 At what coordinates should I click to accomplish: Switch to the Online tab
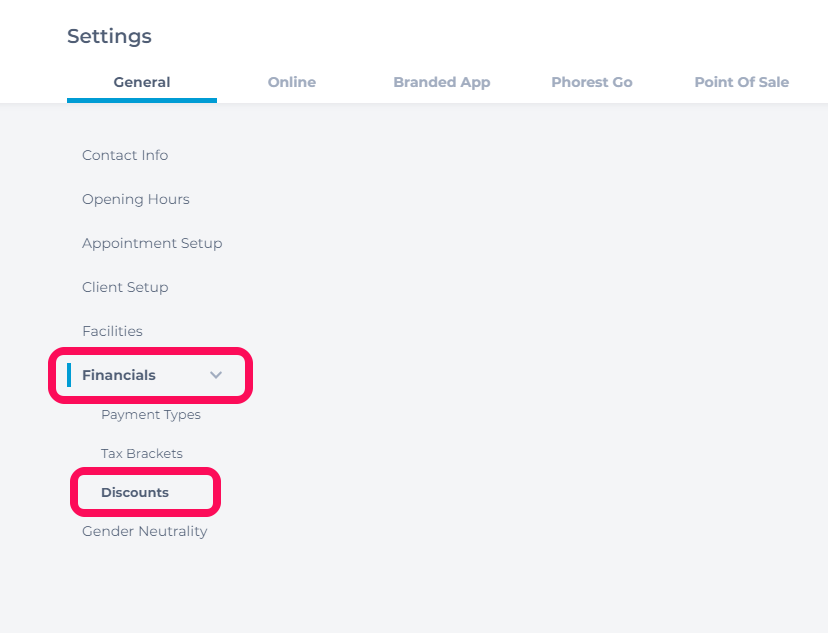[291, 82]
